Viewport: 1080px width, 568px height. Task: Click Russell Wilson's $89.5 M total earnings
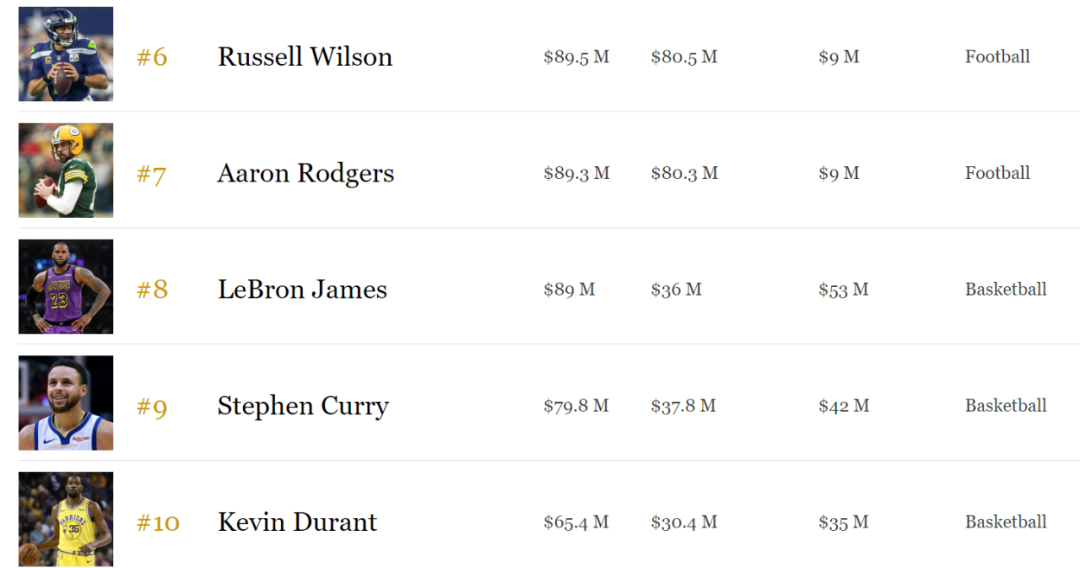(x=576, y=57)
